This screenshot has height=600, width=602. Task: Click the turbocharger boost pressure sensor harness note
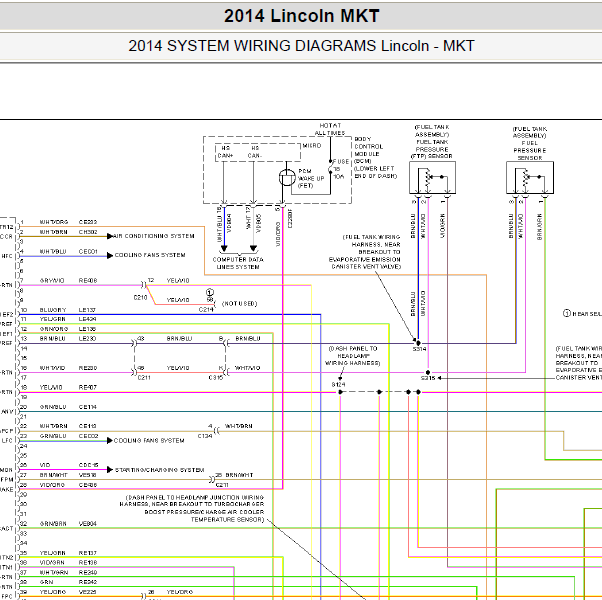192,509
